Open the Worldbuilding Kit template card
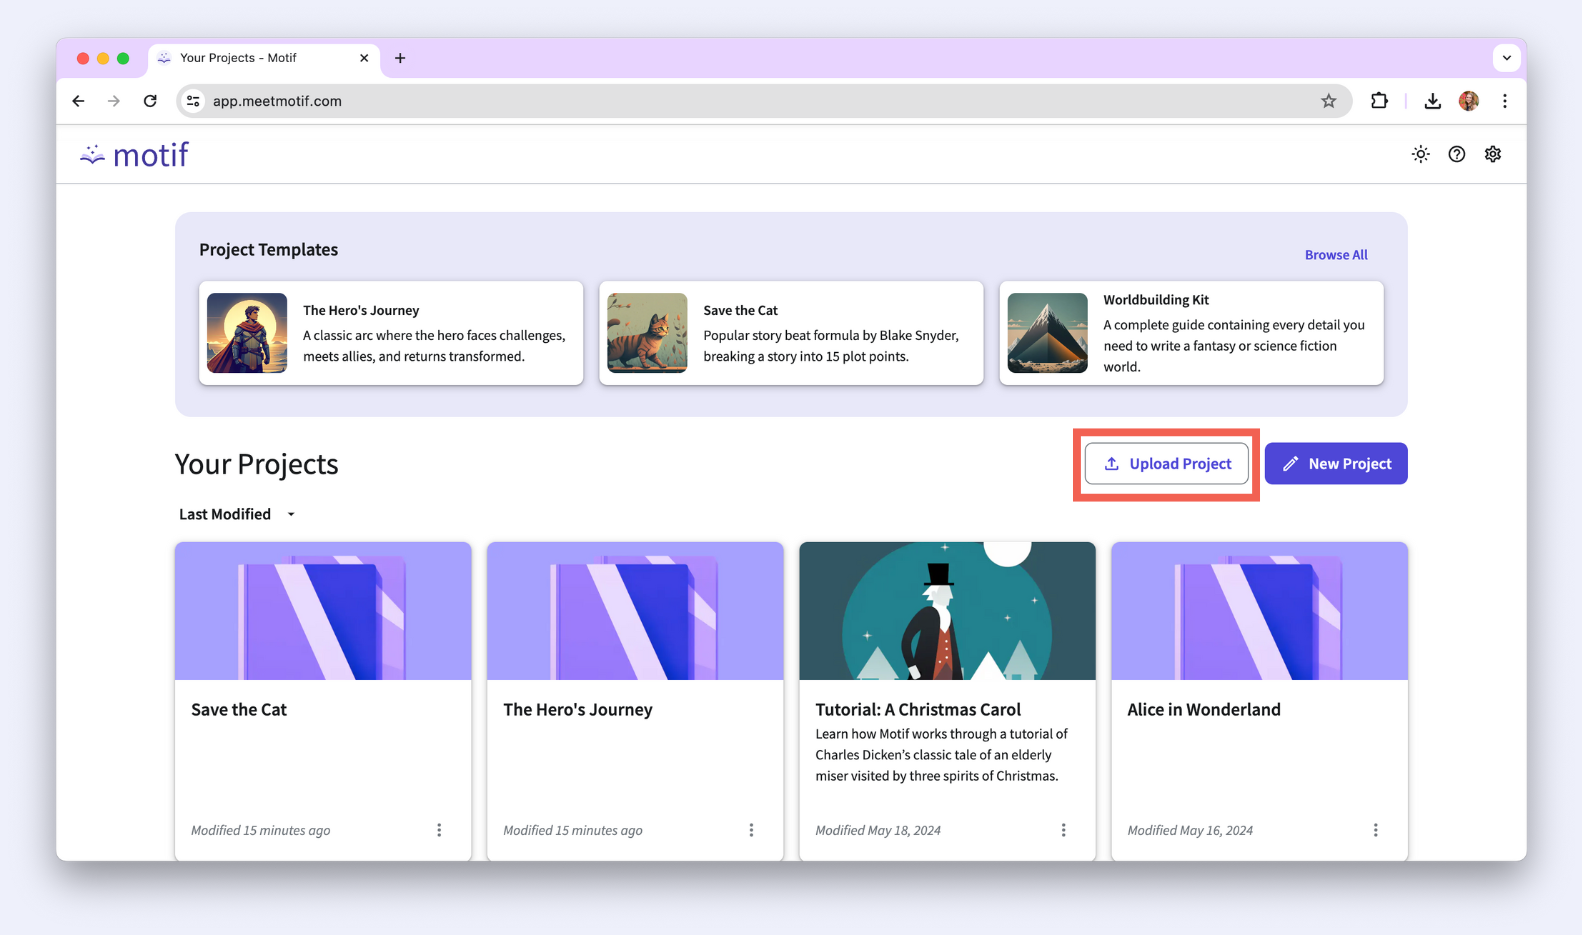1582x935 pixels. (x=1191, y=333)
